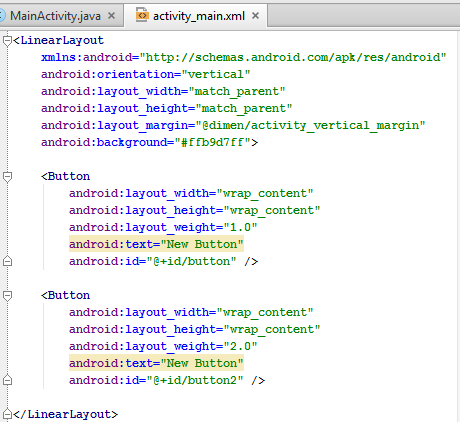Click the Java class icon on MainActivity tab

(x=2, y=15)
